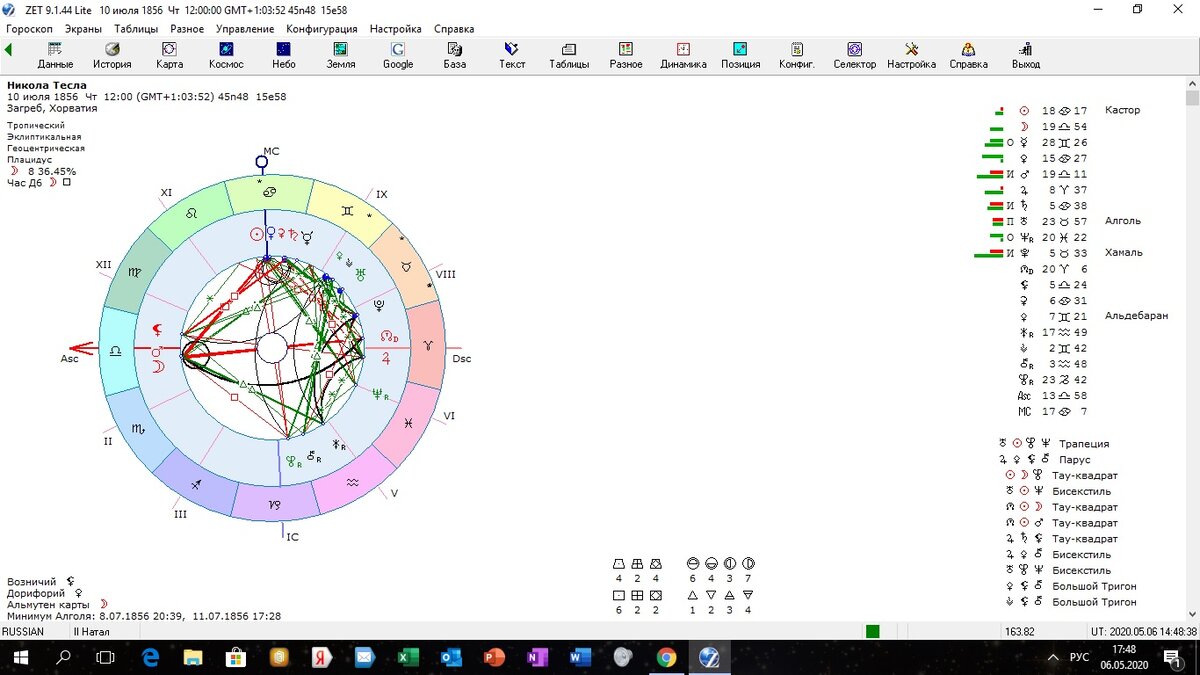Image resolution: width=1200 pixels, height=675 pixels.
Task: Open the Справка menu in menu bar
Action: click(x=454, y=29)
